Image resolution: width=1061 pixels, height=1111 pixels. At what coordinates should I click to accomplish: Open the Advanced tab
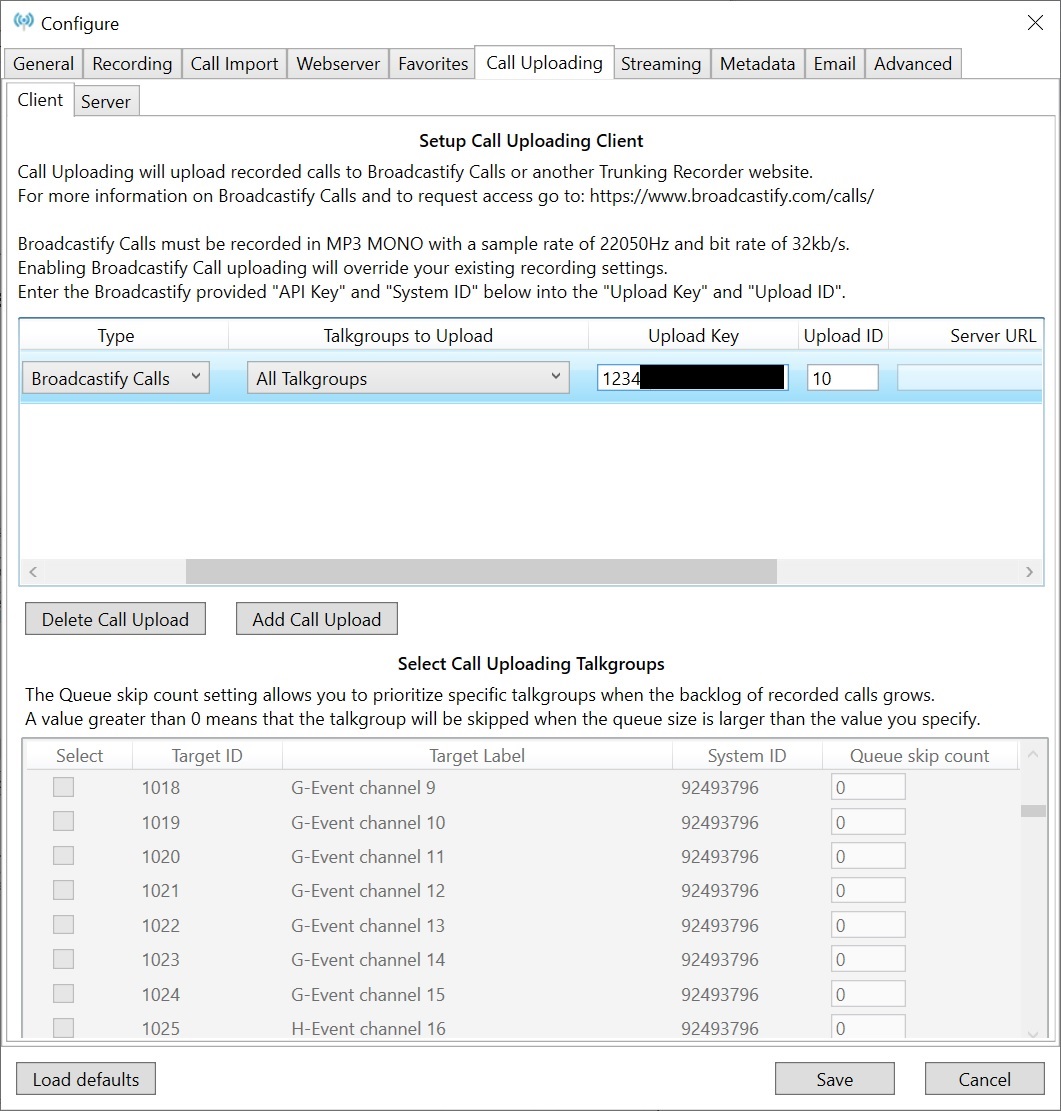click(x=913, y=64)
